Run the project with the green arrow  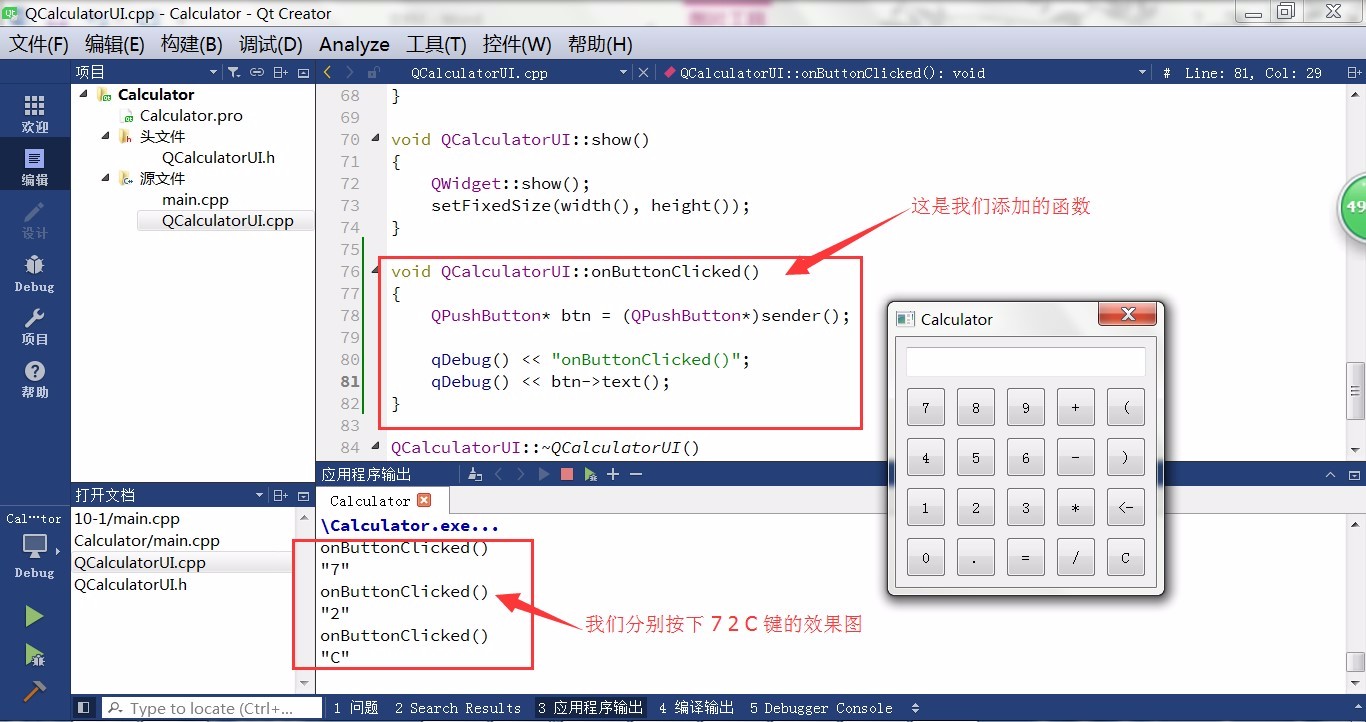click(x=35, y=617)
